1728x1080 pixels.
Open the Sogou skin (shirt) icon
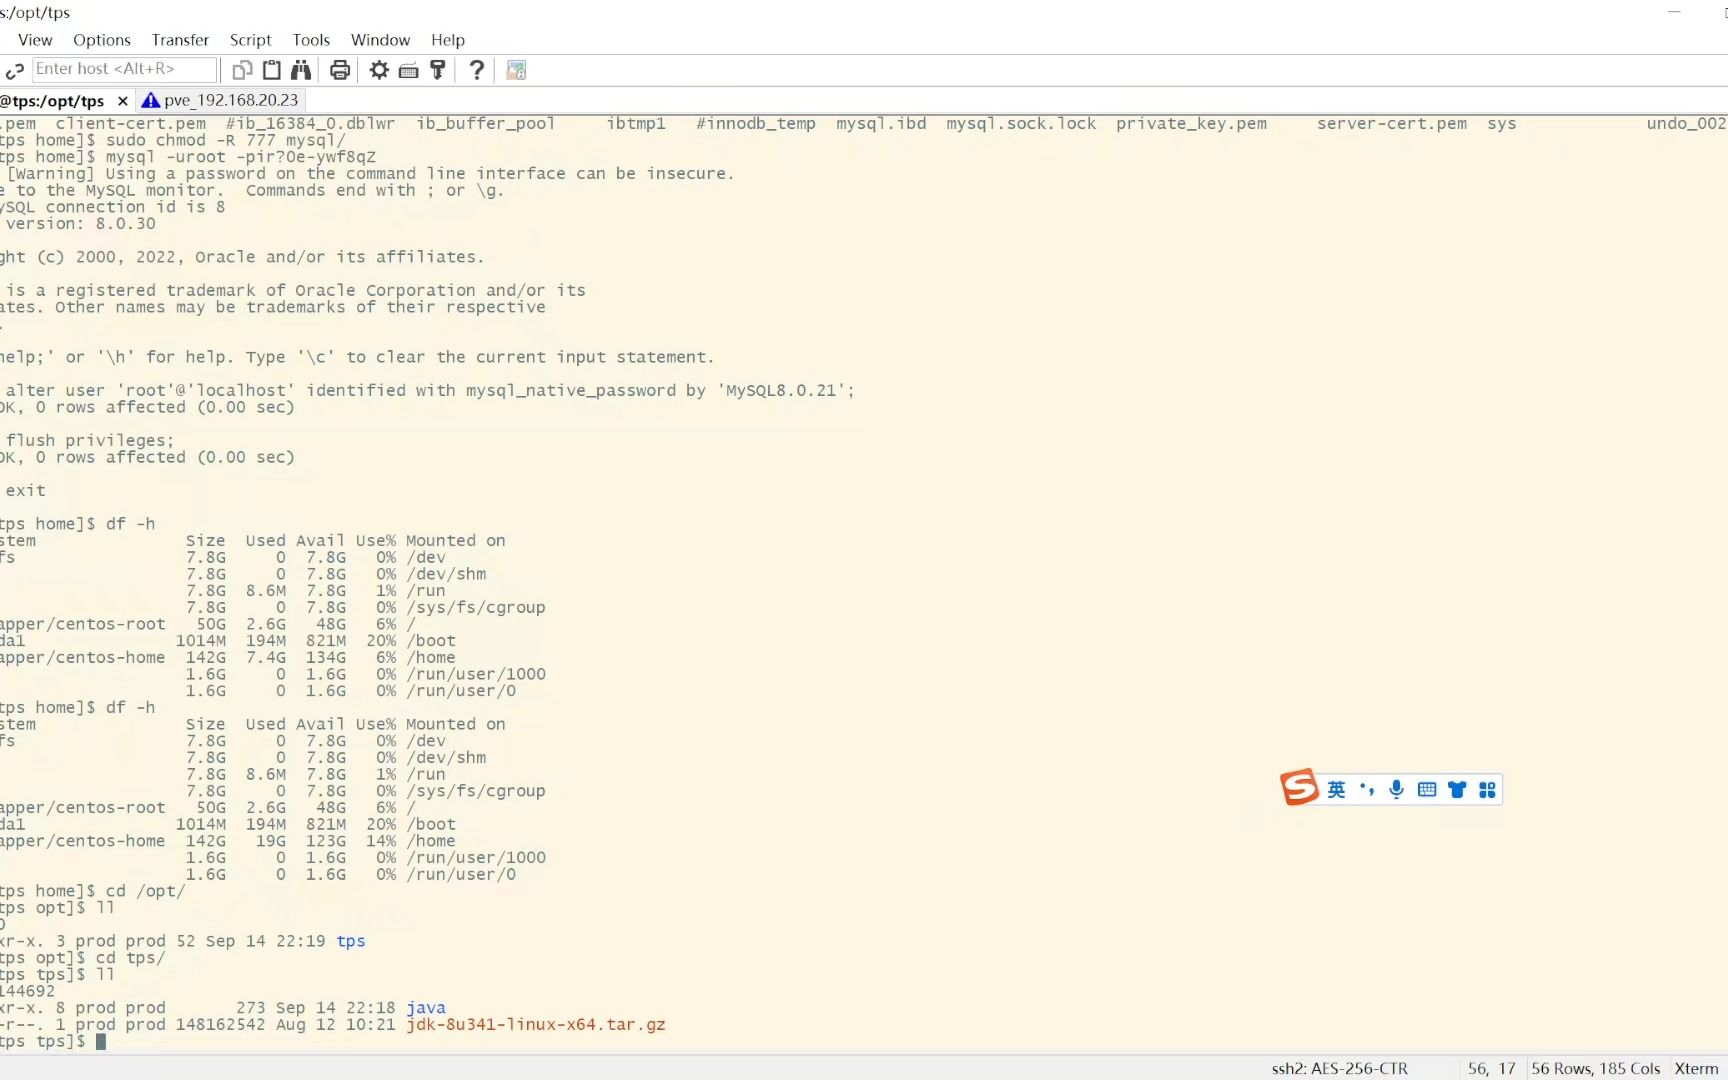pyautogui.click(x=1457, y=789)
